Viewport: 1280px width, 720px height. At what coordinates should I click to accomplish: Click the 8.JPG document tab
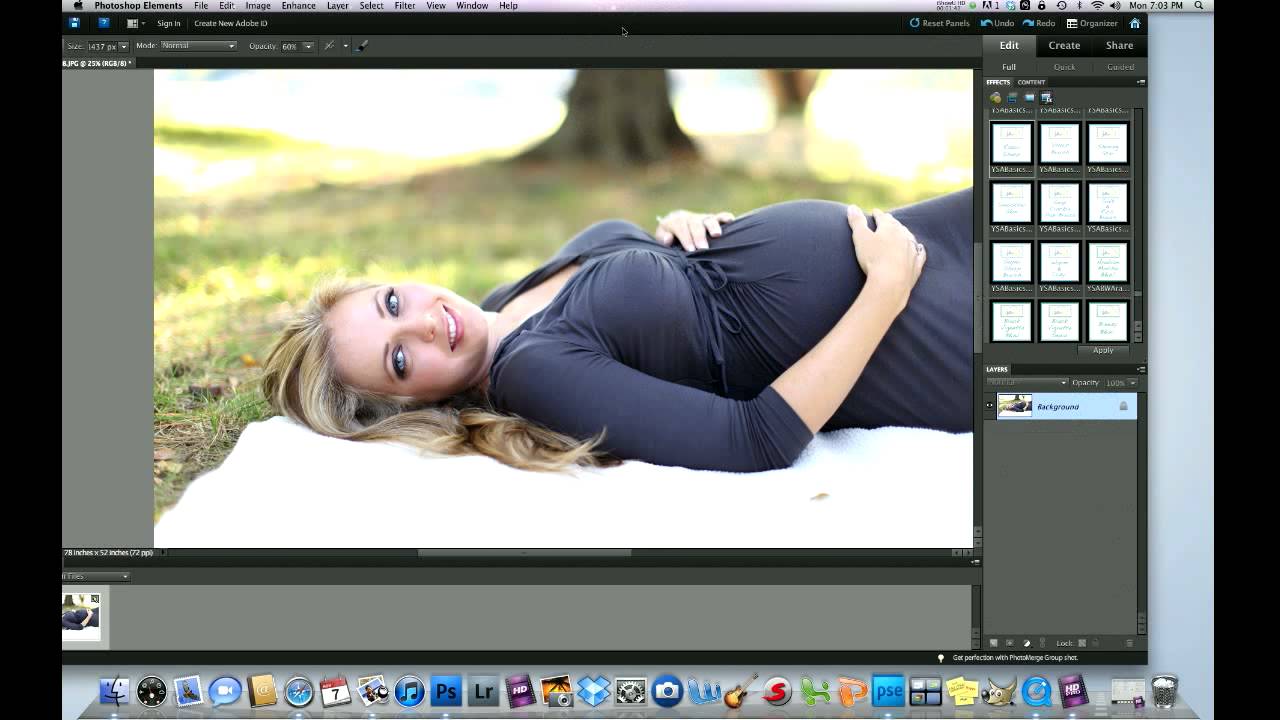[x=97, y=63]
